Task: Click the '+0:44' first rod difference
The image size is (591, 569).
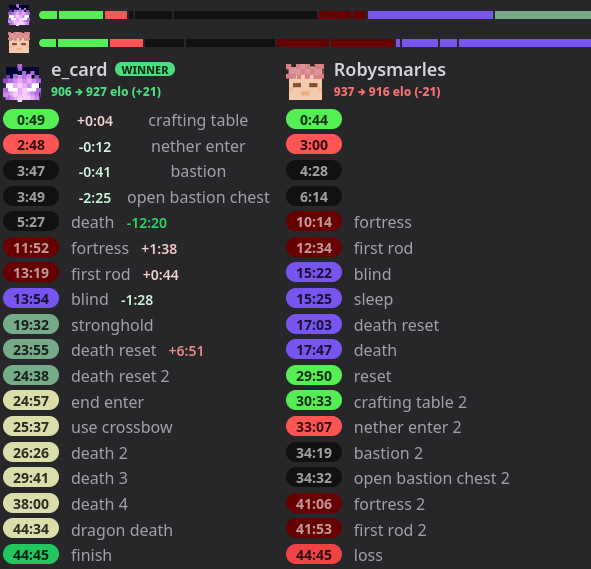Action: [x=161, y=275]
